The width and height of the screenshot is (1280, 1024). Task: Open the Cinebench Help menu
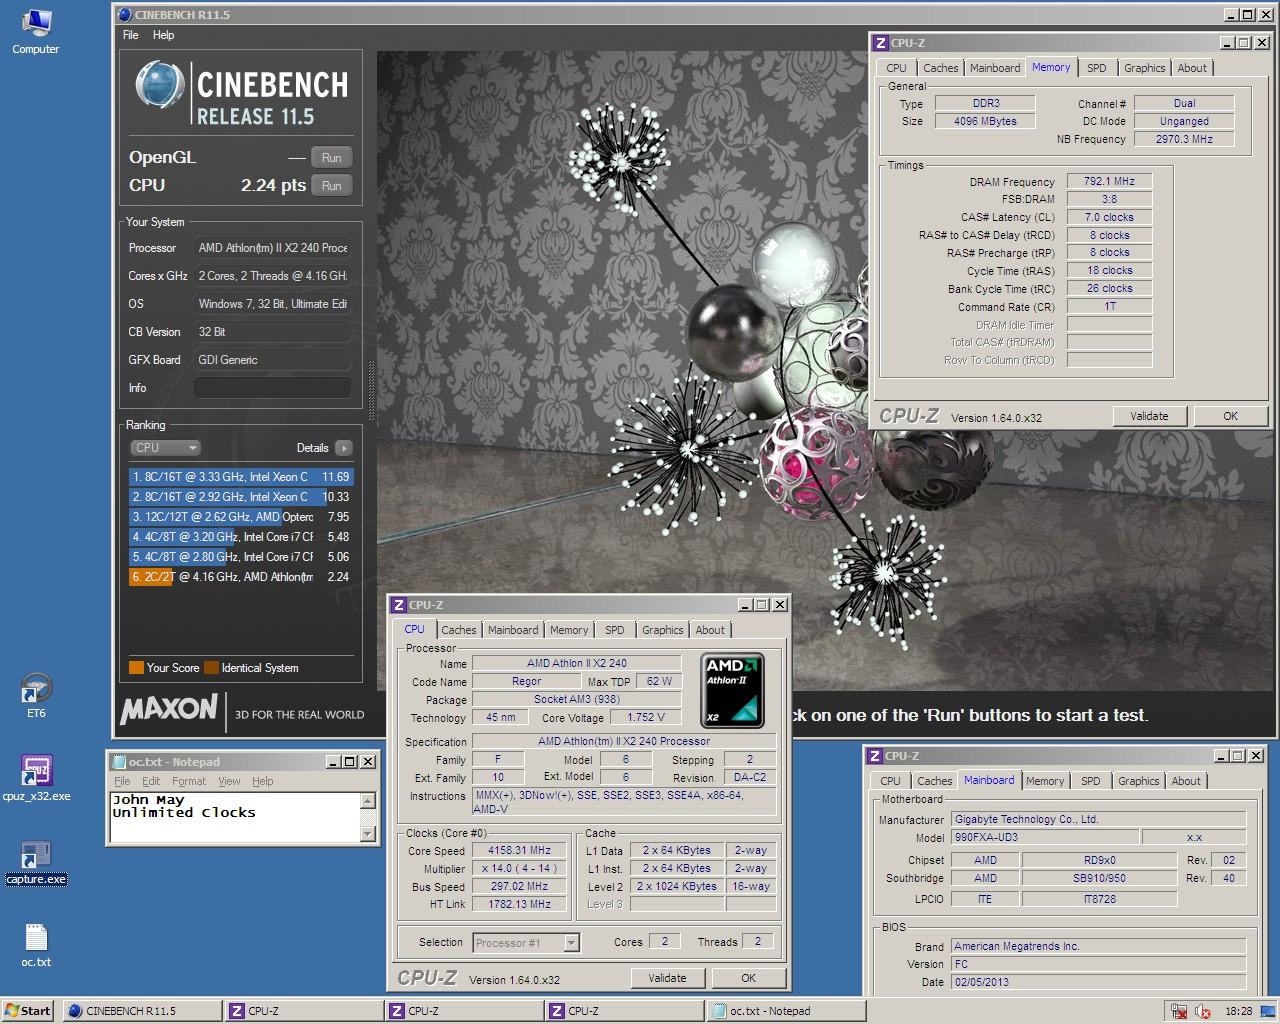point(163,35)
